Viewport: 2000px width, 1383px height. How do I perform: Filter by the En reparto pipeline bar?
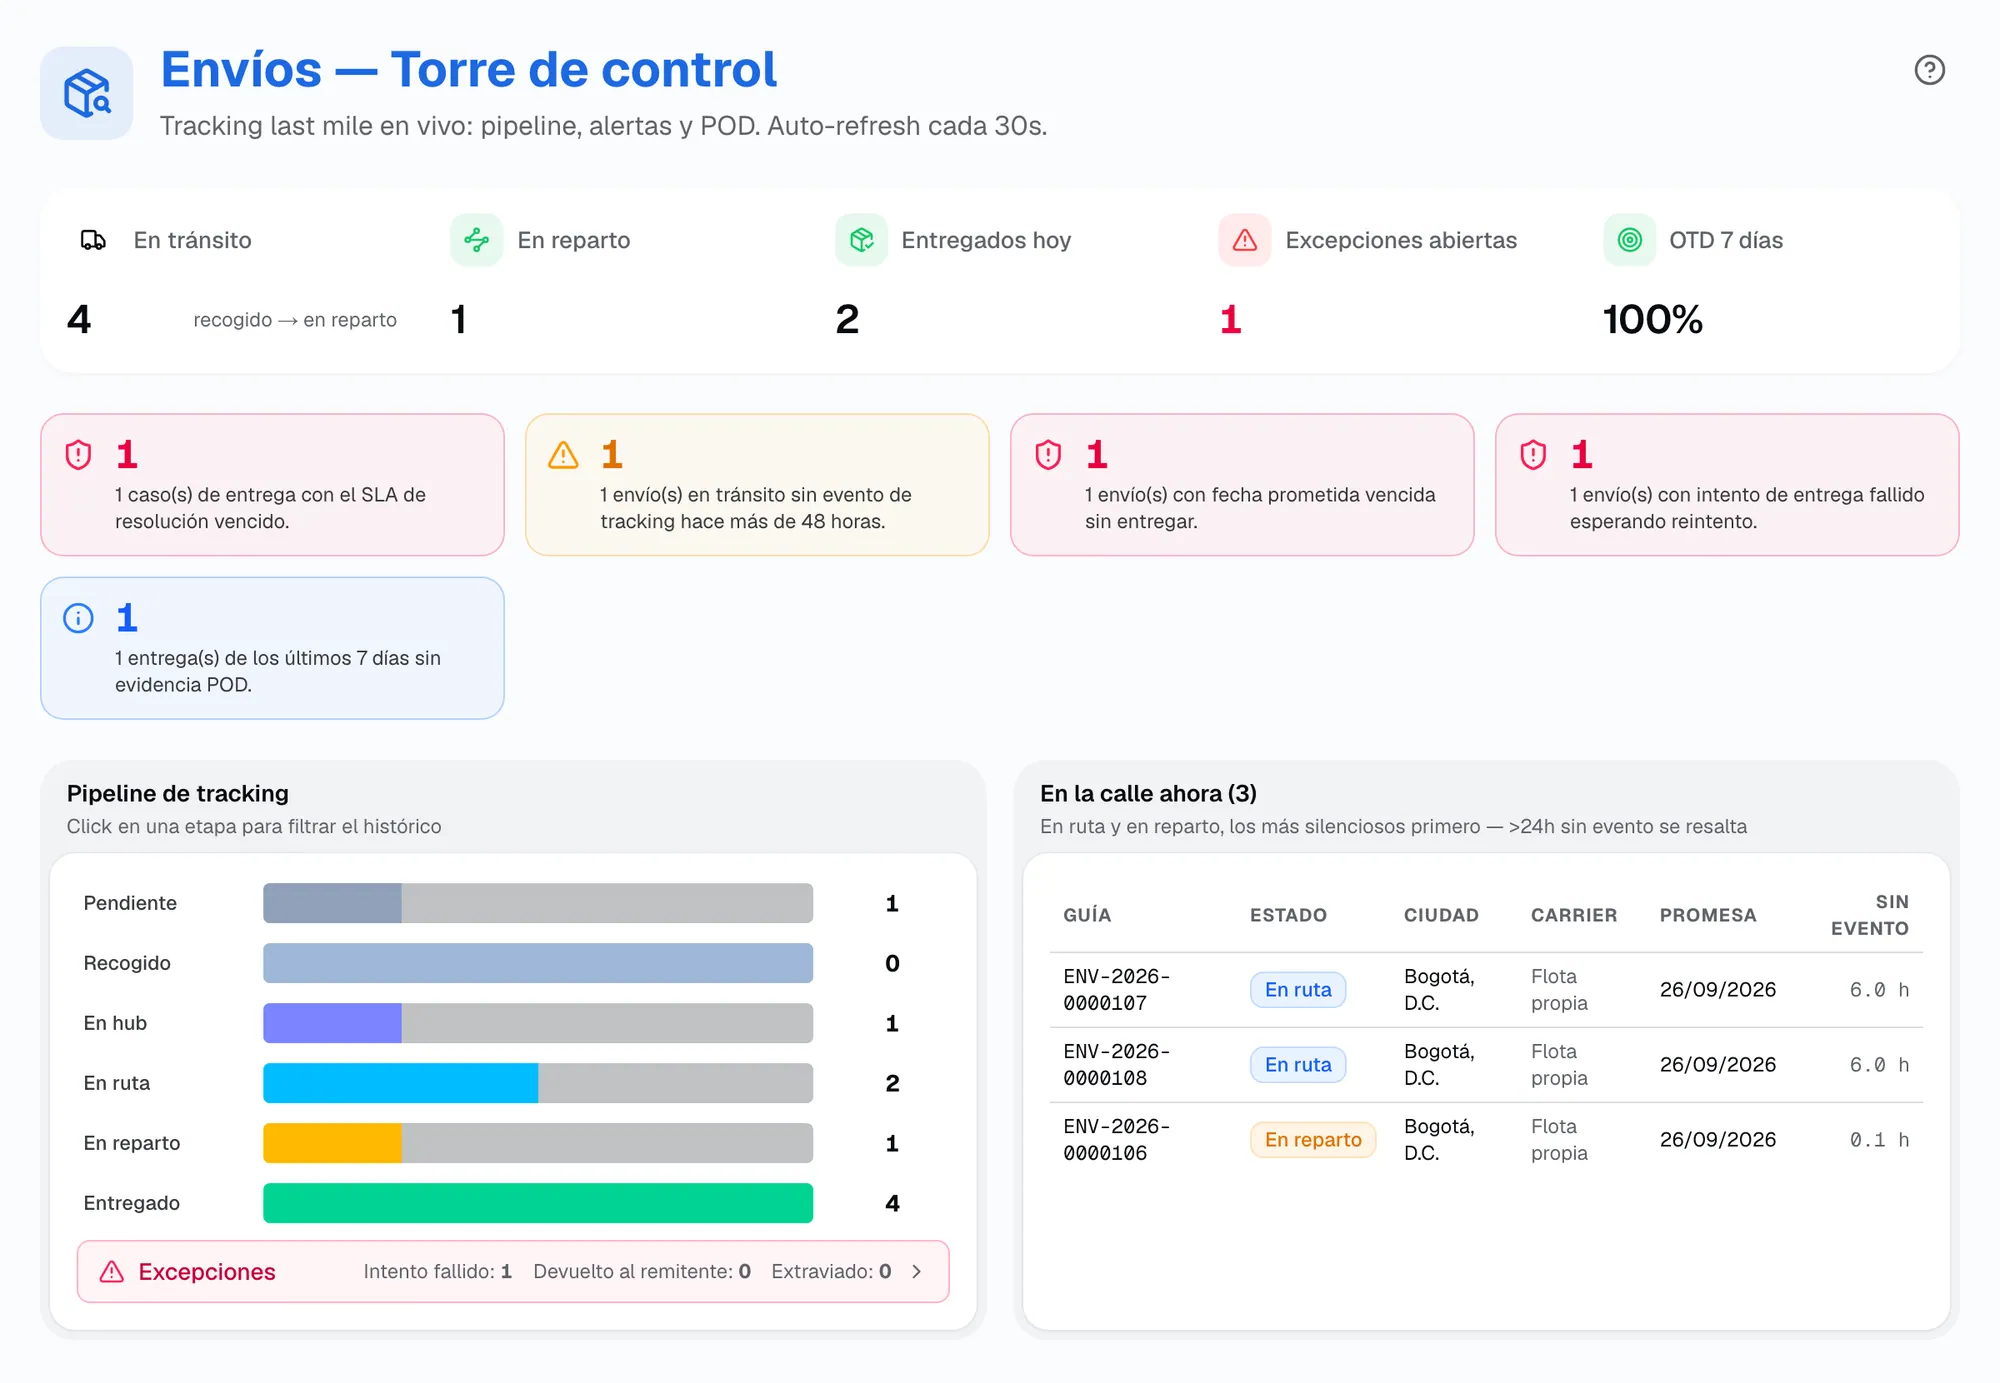tap(538, 1143)
